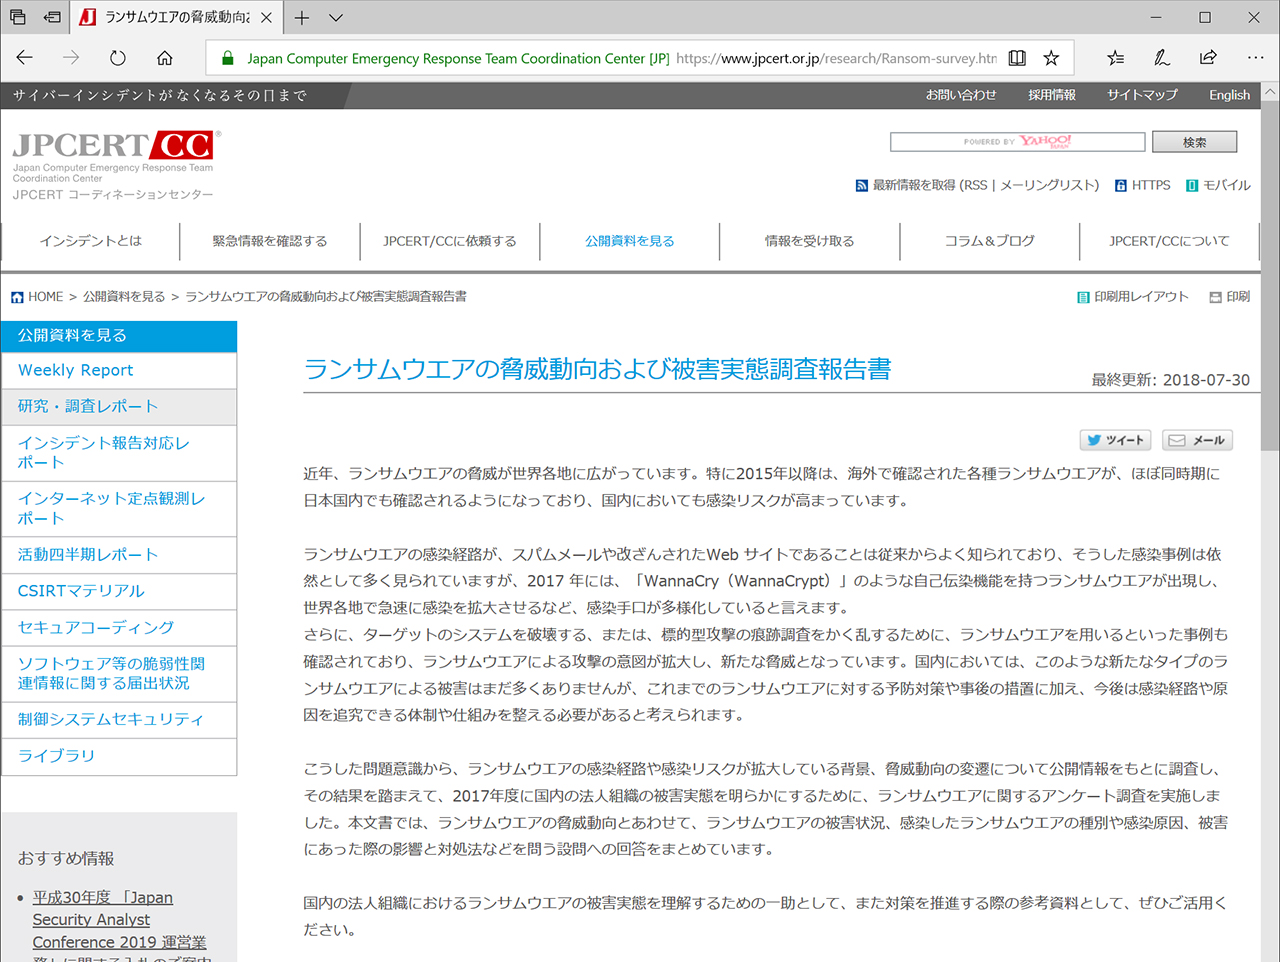The image size is (1280, 962).
Task: Toggle the Web Note pen tool
Action: pos(1161,58)
